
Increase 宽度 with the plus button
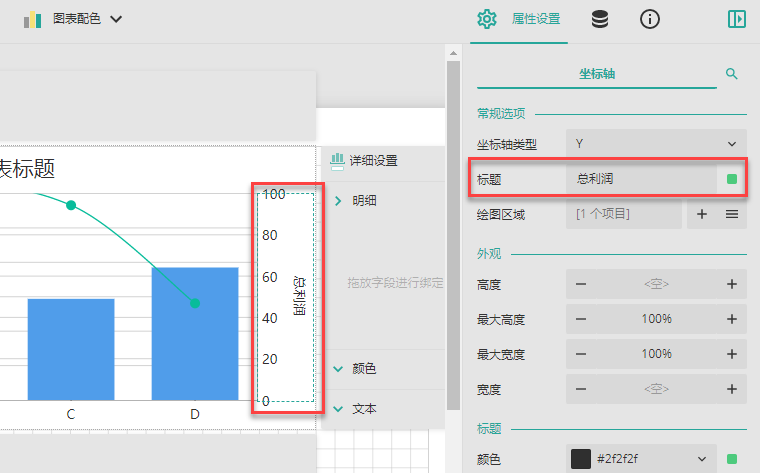pos(732,389)
